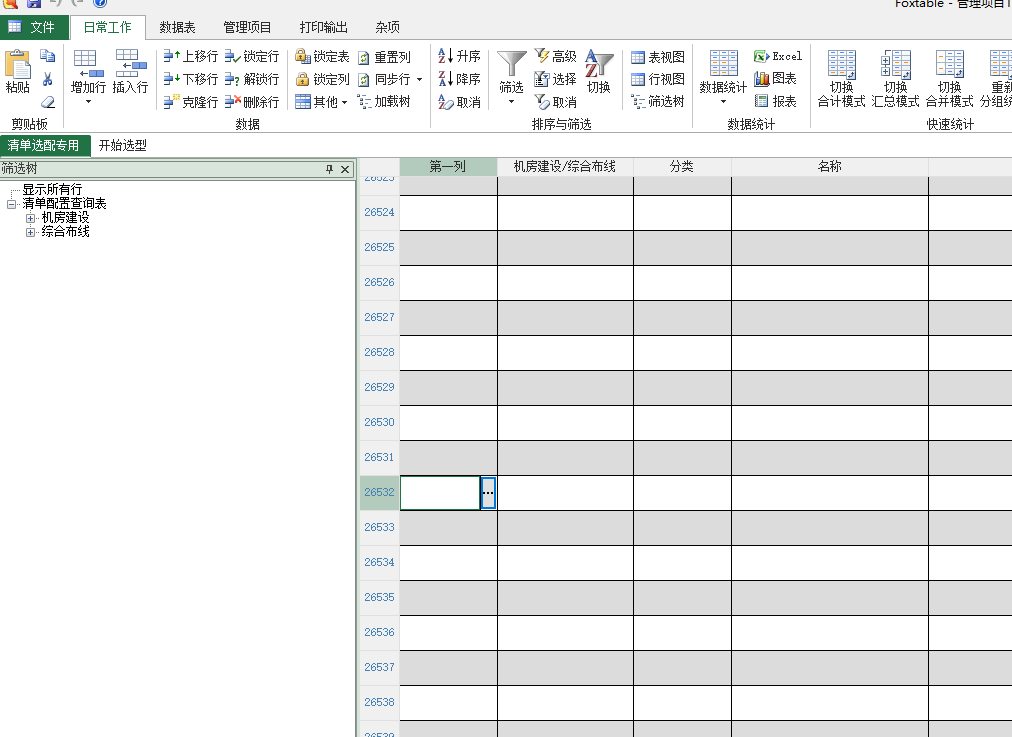
Task: Select the 开始选型 tab
Action: pyautogui.click(x=123, y=145)
